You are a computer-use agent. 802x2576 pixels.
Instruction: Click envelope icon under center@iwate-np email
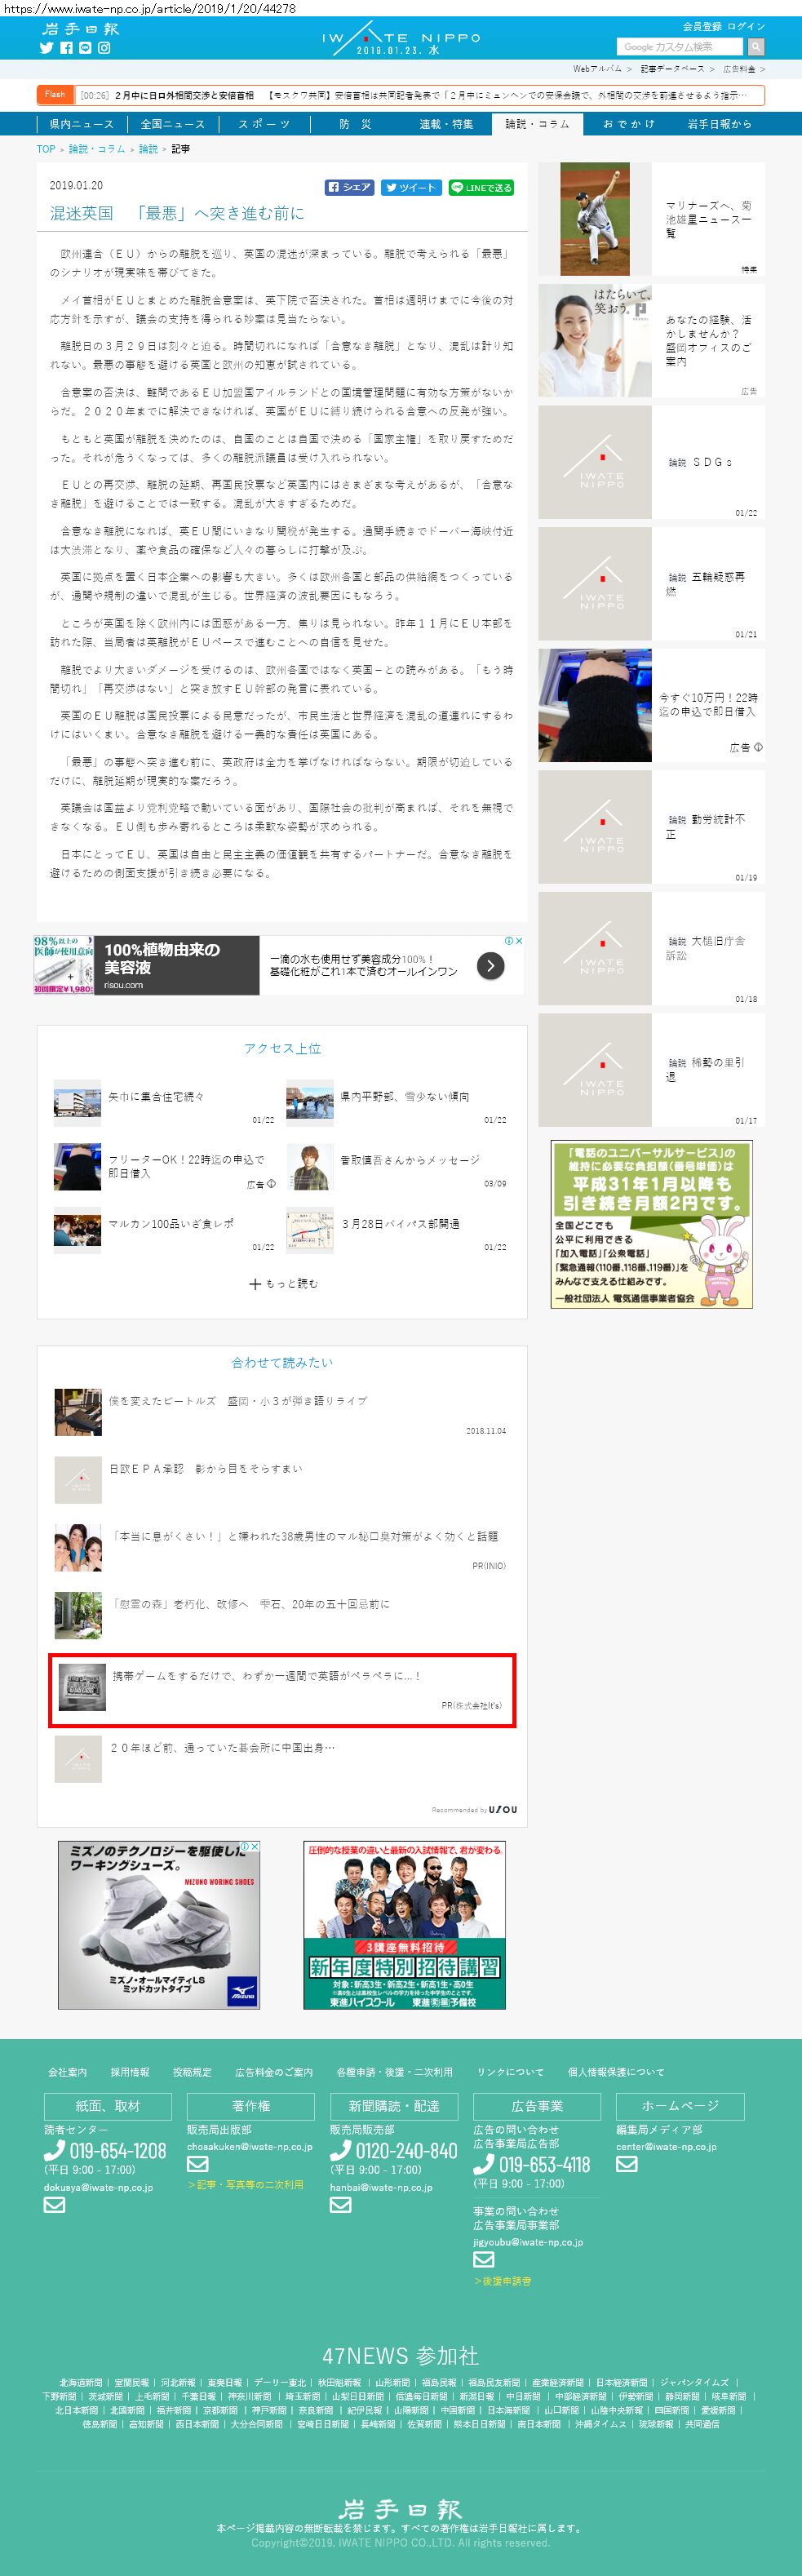click(626, 2164)
